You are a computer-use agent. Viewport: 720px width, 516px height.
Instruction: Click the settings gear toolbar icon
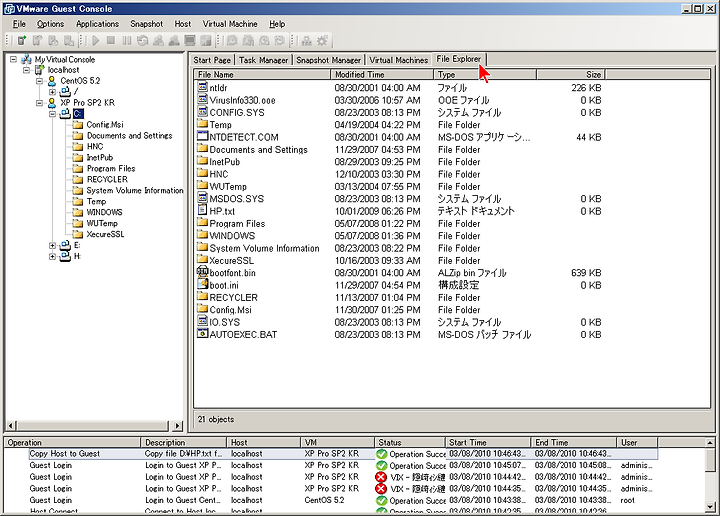point(322,40)
